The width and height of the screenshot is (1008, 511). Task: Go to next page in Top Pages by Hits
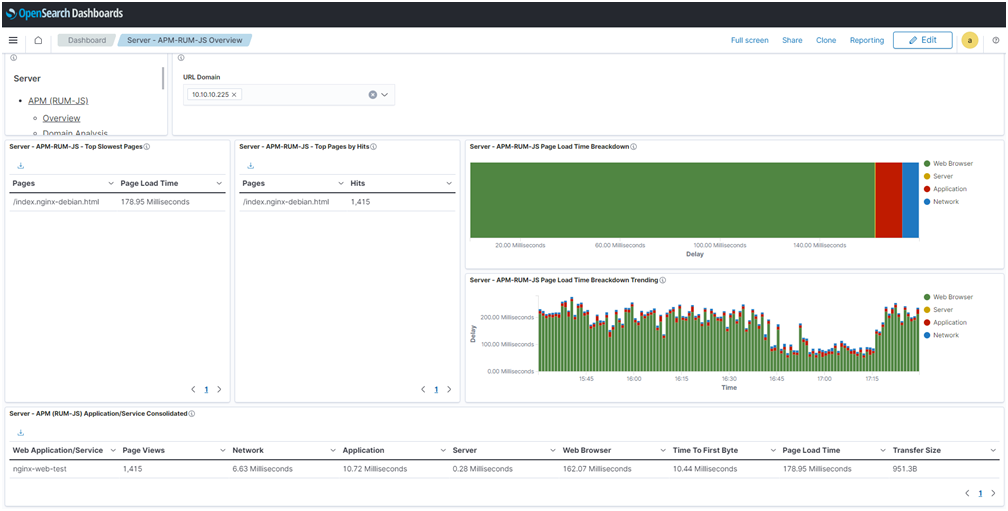[449, 390]
